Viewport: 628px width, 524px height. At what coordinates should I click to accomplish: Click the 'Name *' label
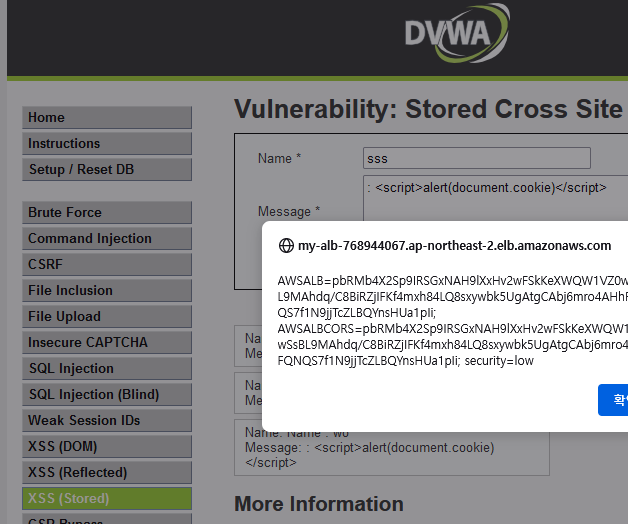(279, 158)
